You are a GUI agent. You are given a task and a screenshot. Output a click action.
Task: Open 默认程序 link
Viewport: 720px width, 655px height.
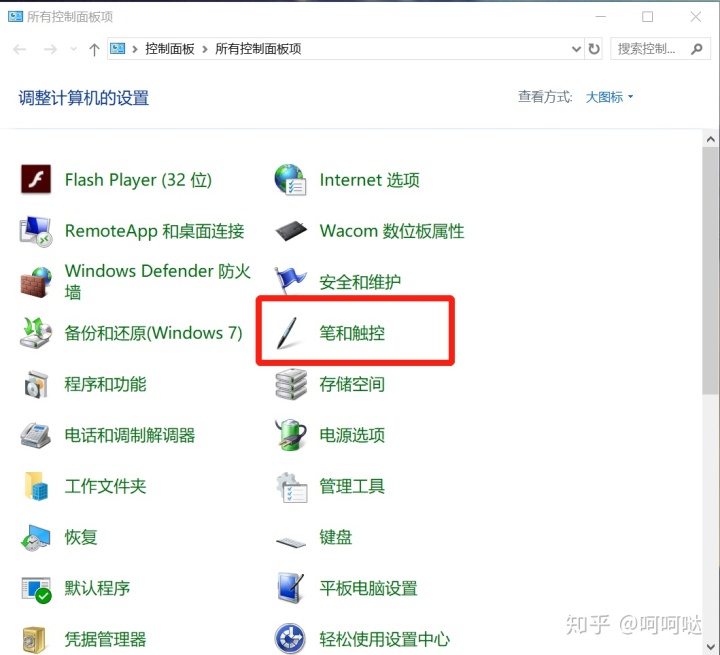click(x=97, y=588)
